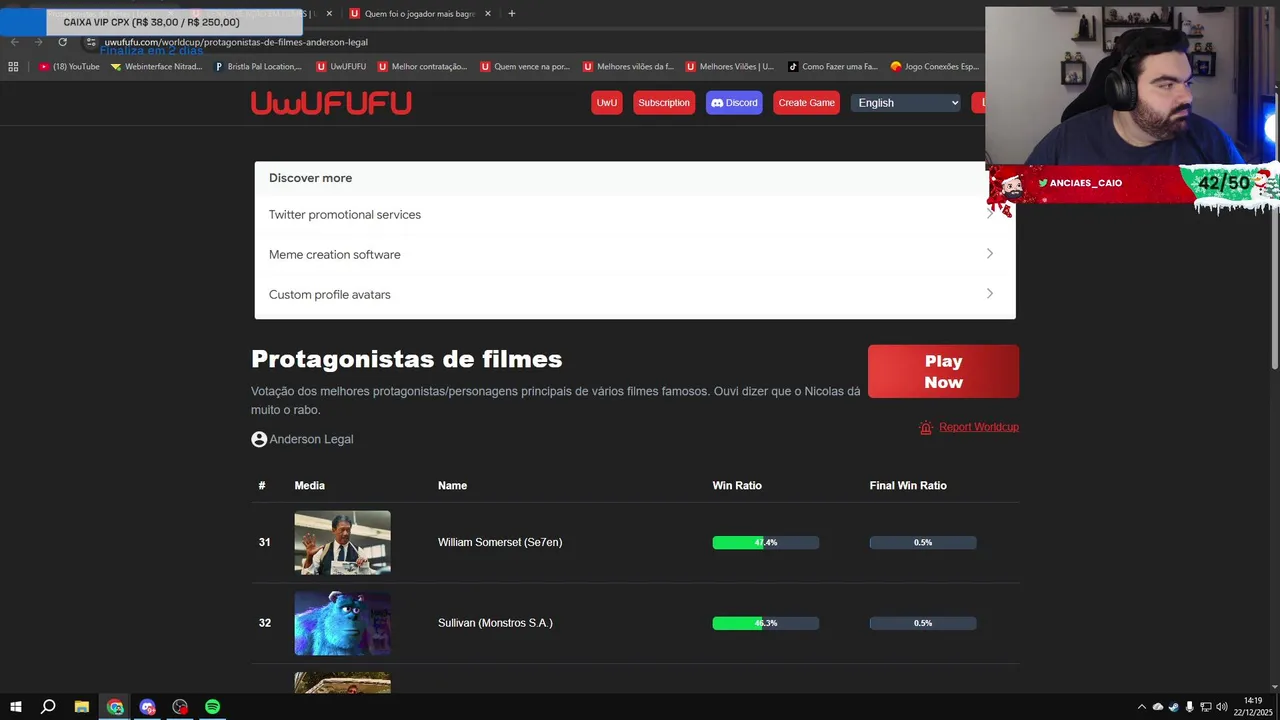Open a new browser tab
The image size is (1280, 720).
pos(511,14)
